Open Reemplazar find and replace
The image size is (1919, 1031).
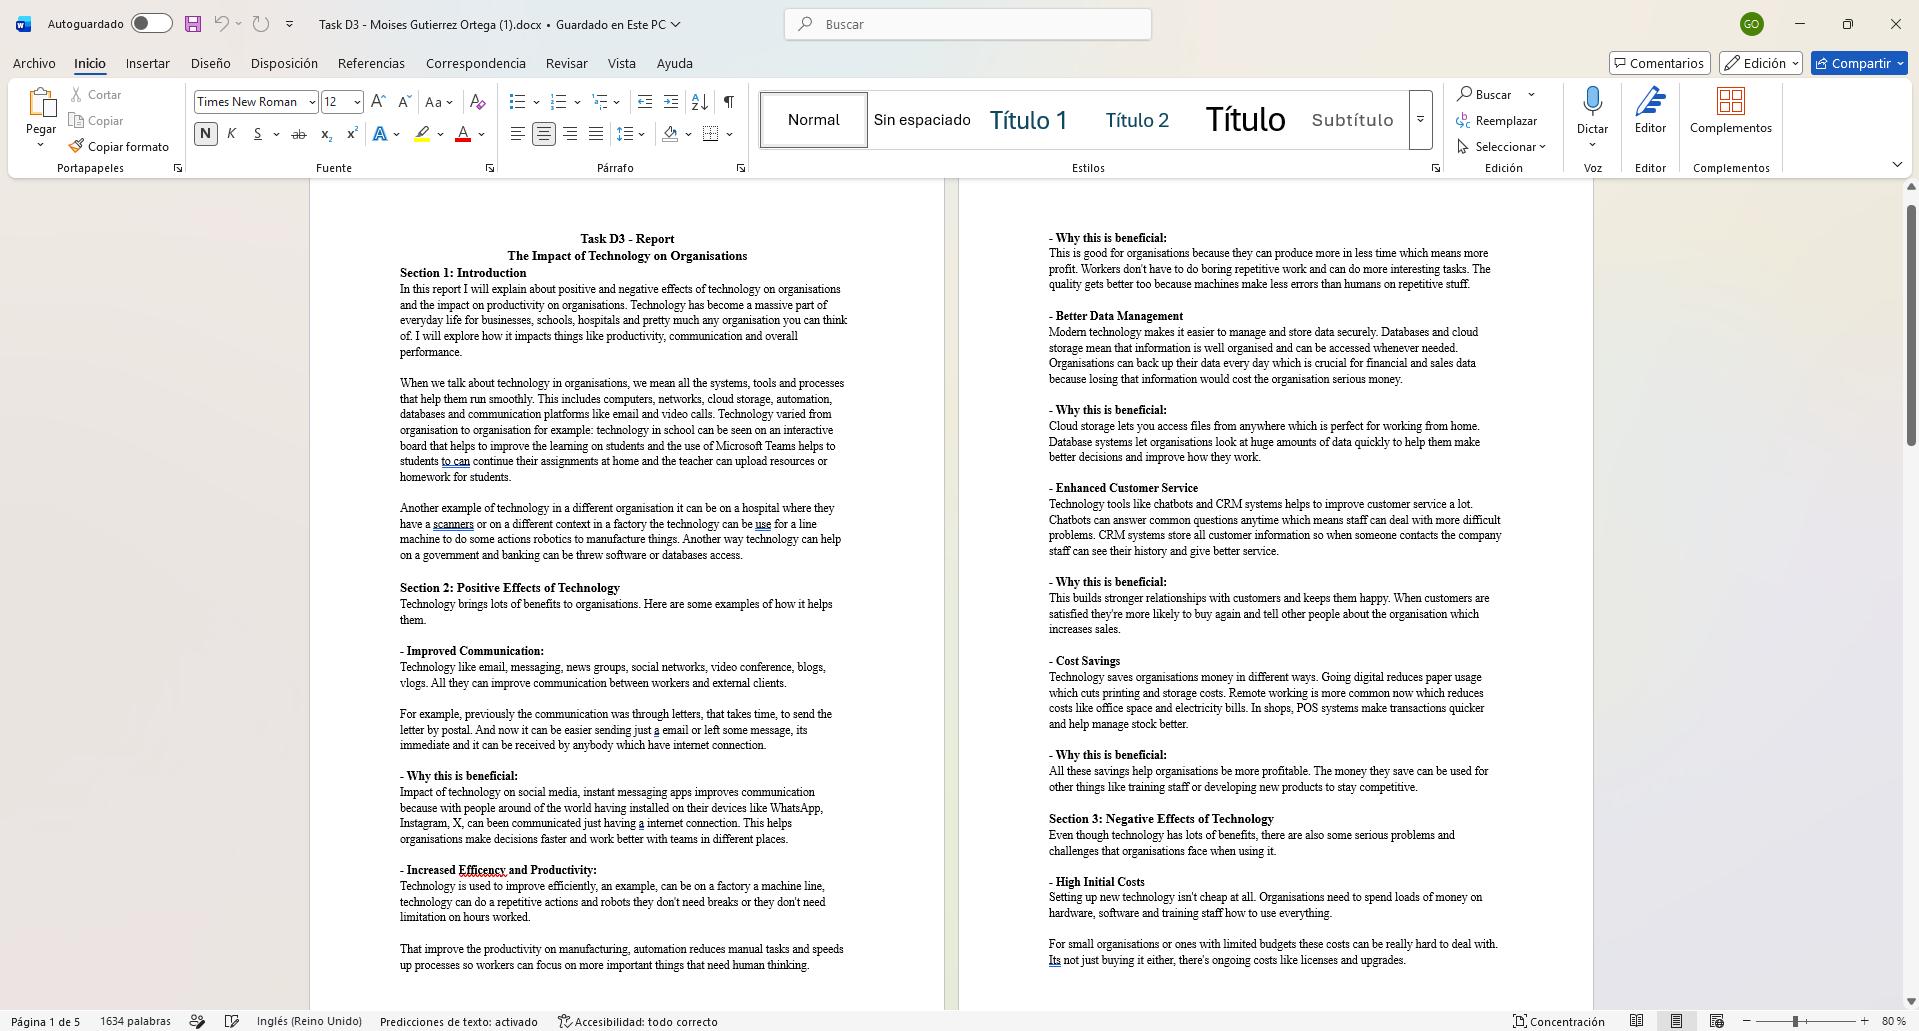click(1496, 121)
